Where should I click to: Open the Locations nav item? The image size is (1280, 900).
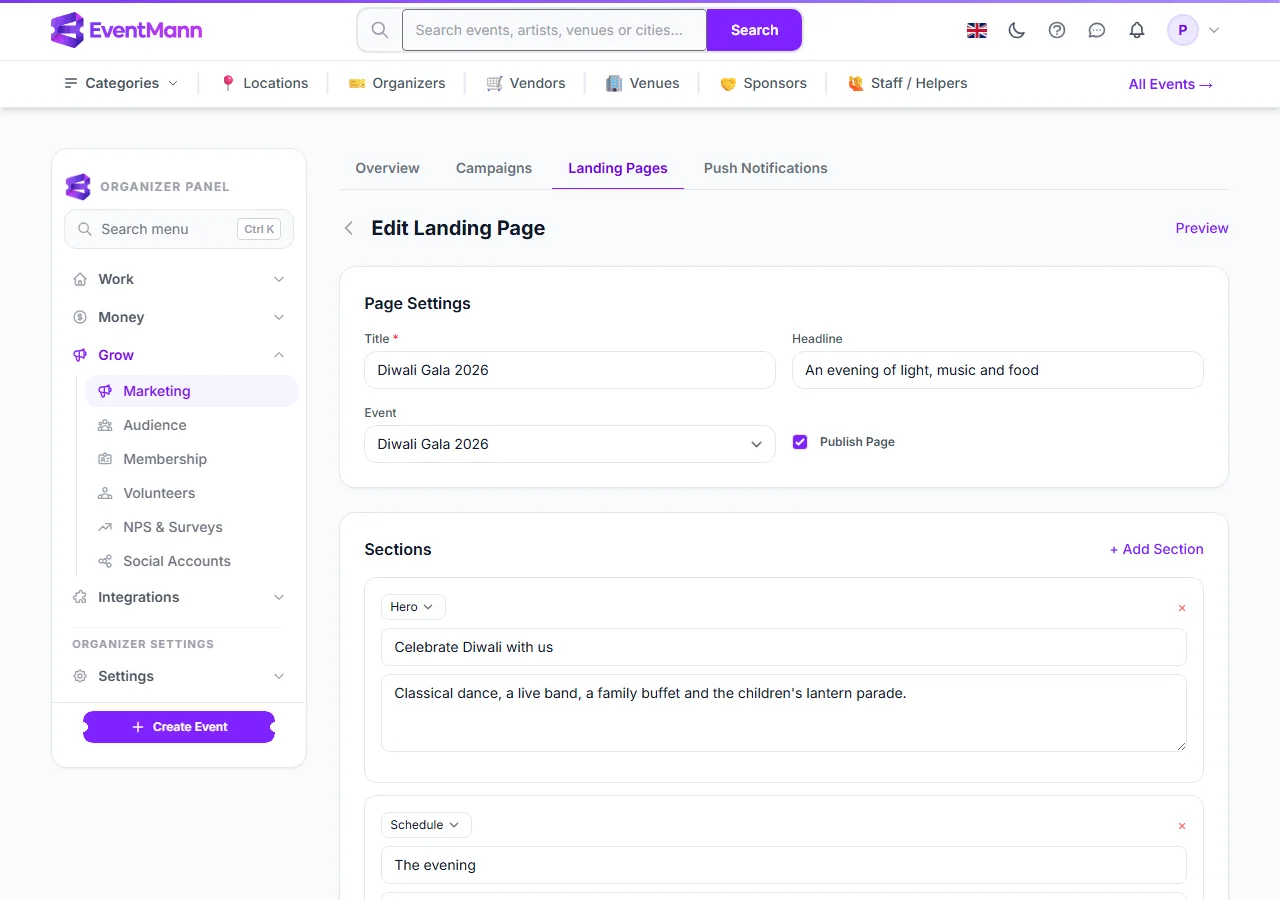pyautogui.click(x=264, y=84)
